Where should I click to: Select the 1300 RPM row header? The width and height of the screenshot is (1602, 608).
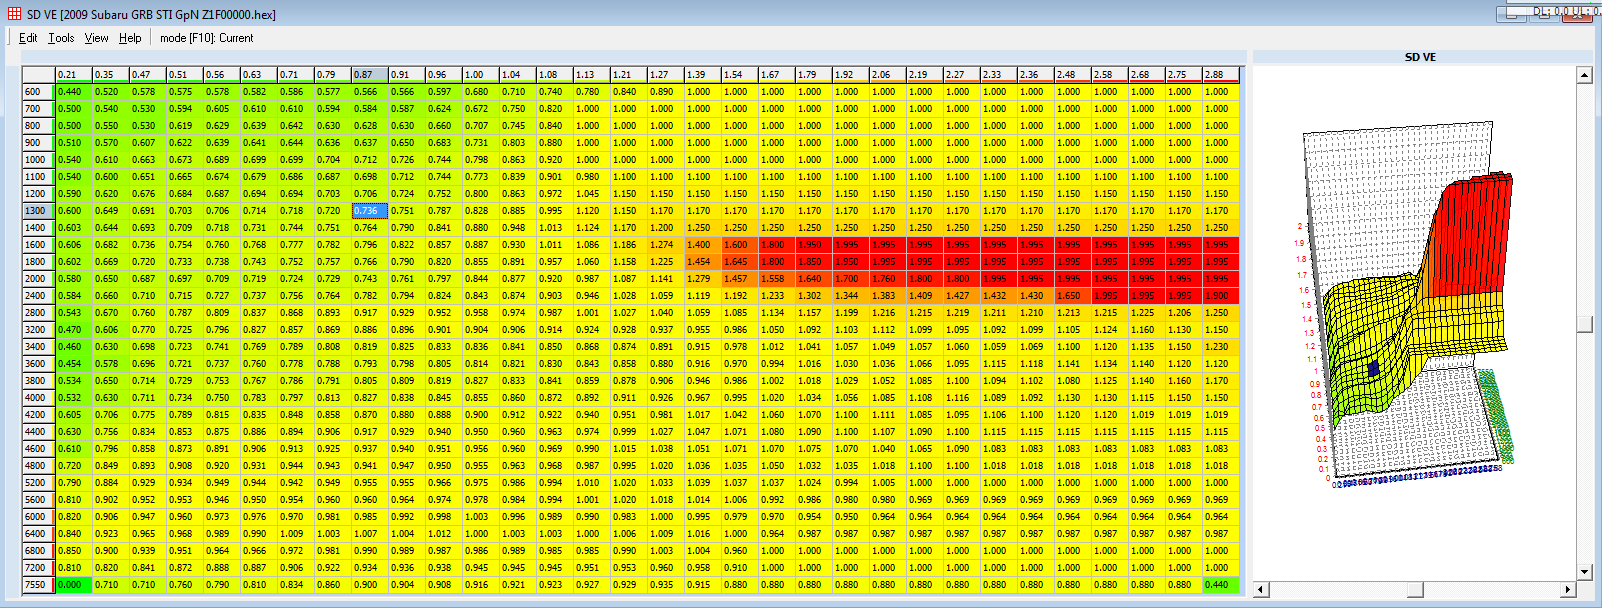(x=37, y=211)
